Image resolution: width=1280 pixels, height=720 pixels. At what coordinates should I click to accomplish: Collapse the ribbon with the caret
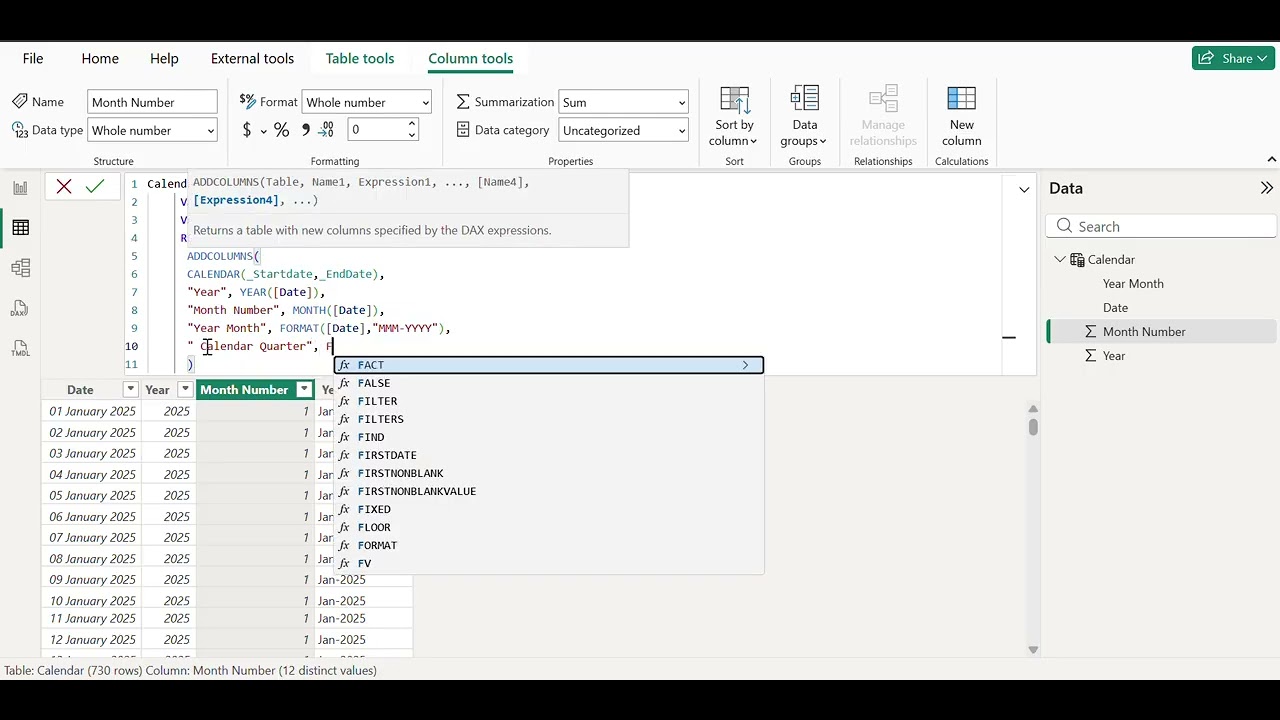pos(1272,160)
